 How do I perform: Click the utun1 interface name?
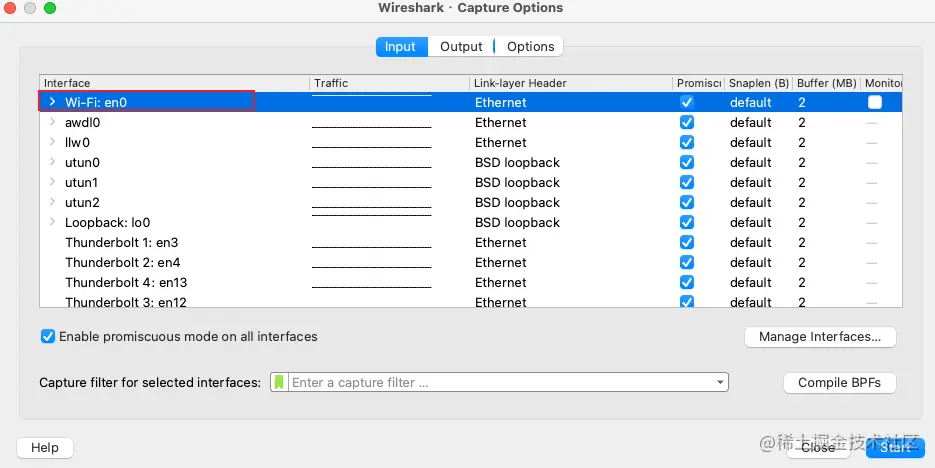click(x=81, y=182)
